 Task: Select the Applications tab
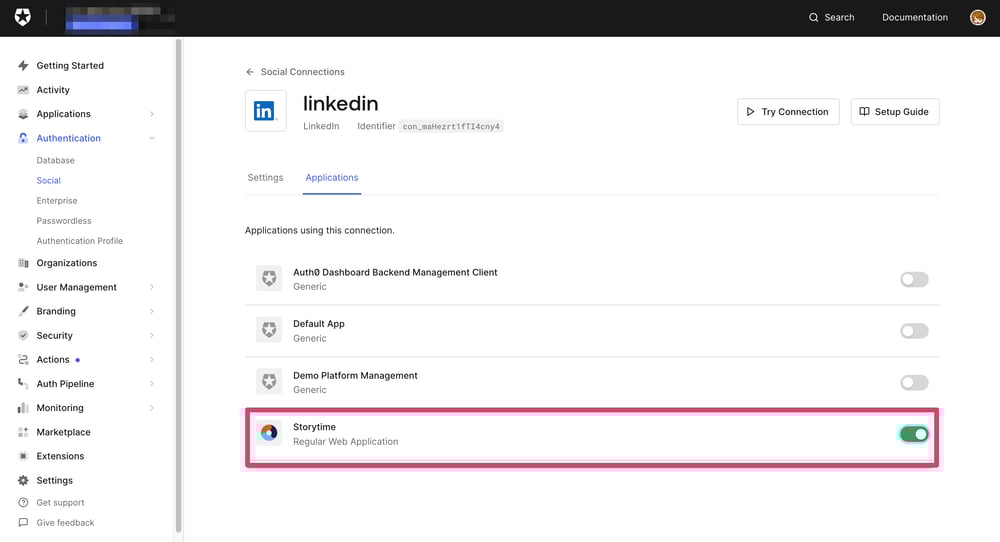[332, 178]
